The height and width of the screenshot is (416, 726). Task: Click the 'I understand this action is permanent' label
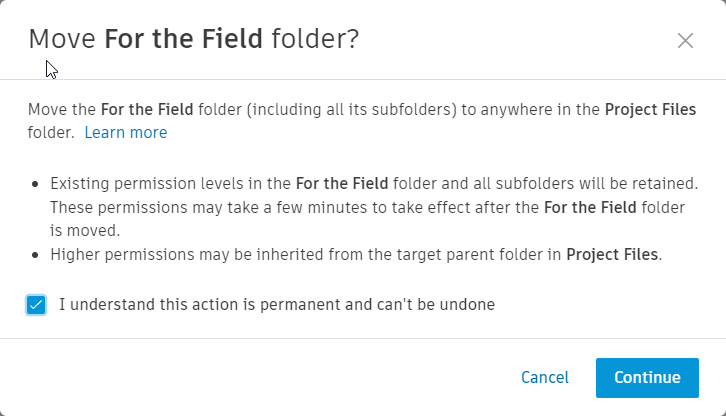(277, 304)
